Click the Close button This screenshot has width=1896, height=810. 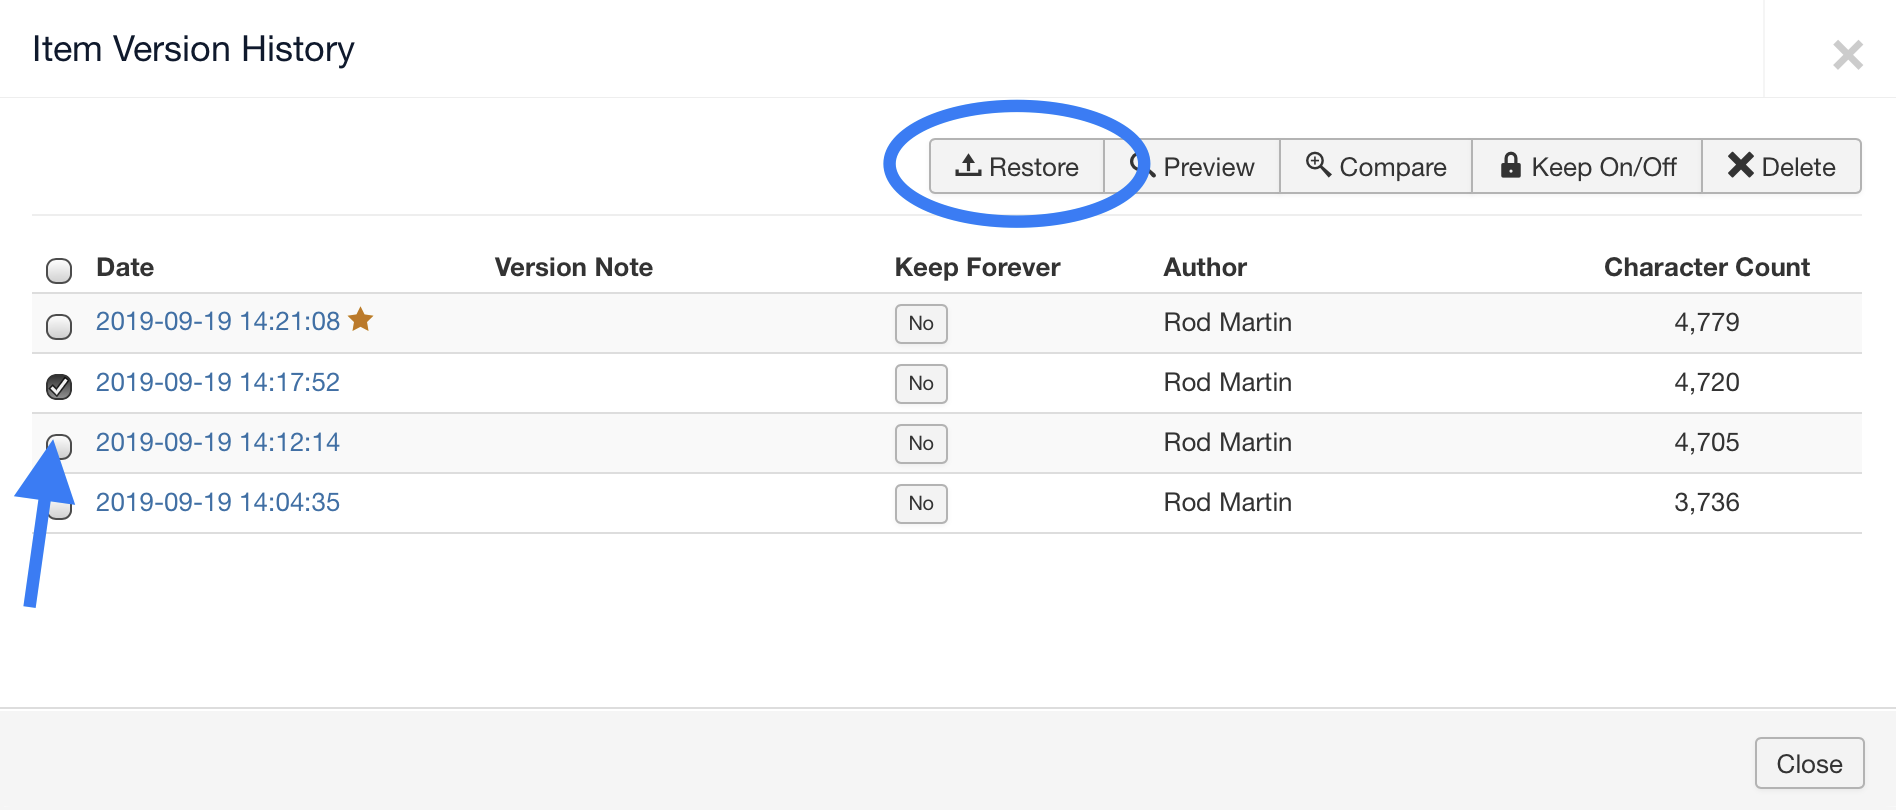pyautogui.click(x=1809, y=762)
